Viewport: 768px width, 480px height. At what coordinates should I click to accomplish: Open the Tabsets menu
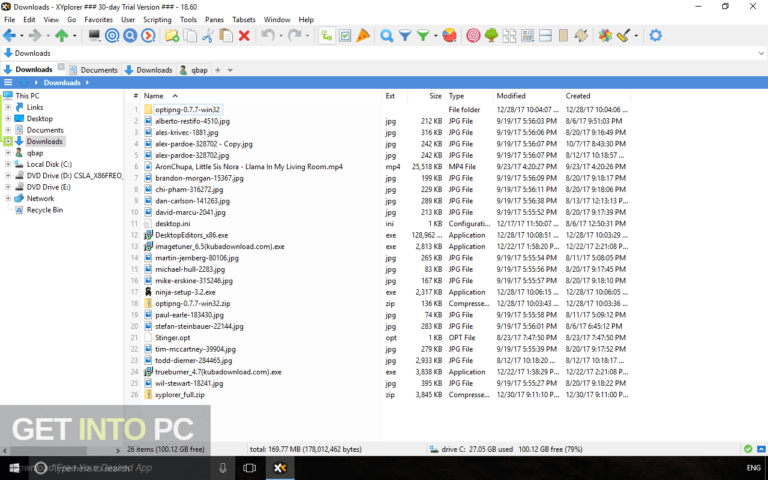tap(243, 20)
